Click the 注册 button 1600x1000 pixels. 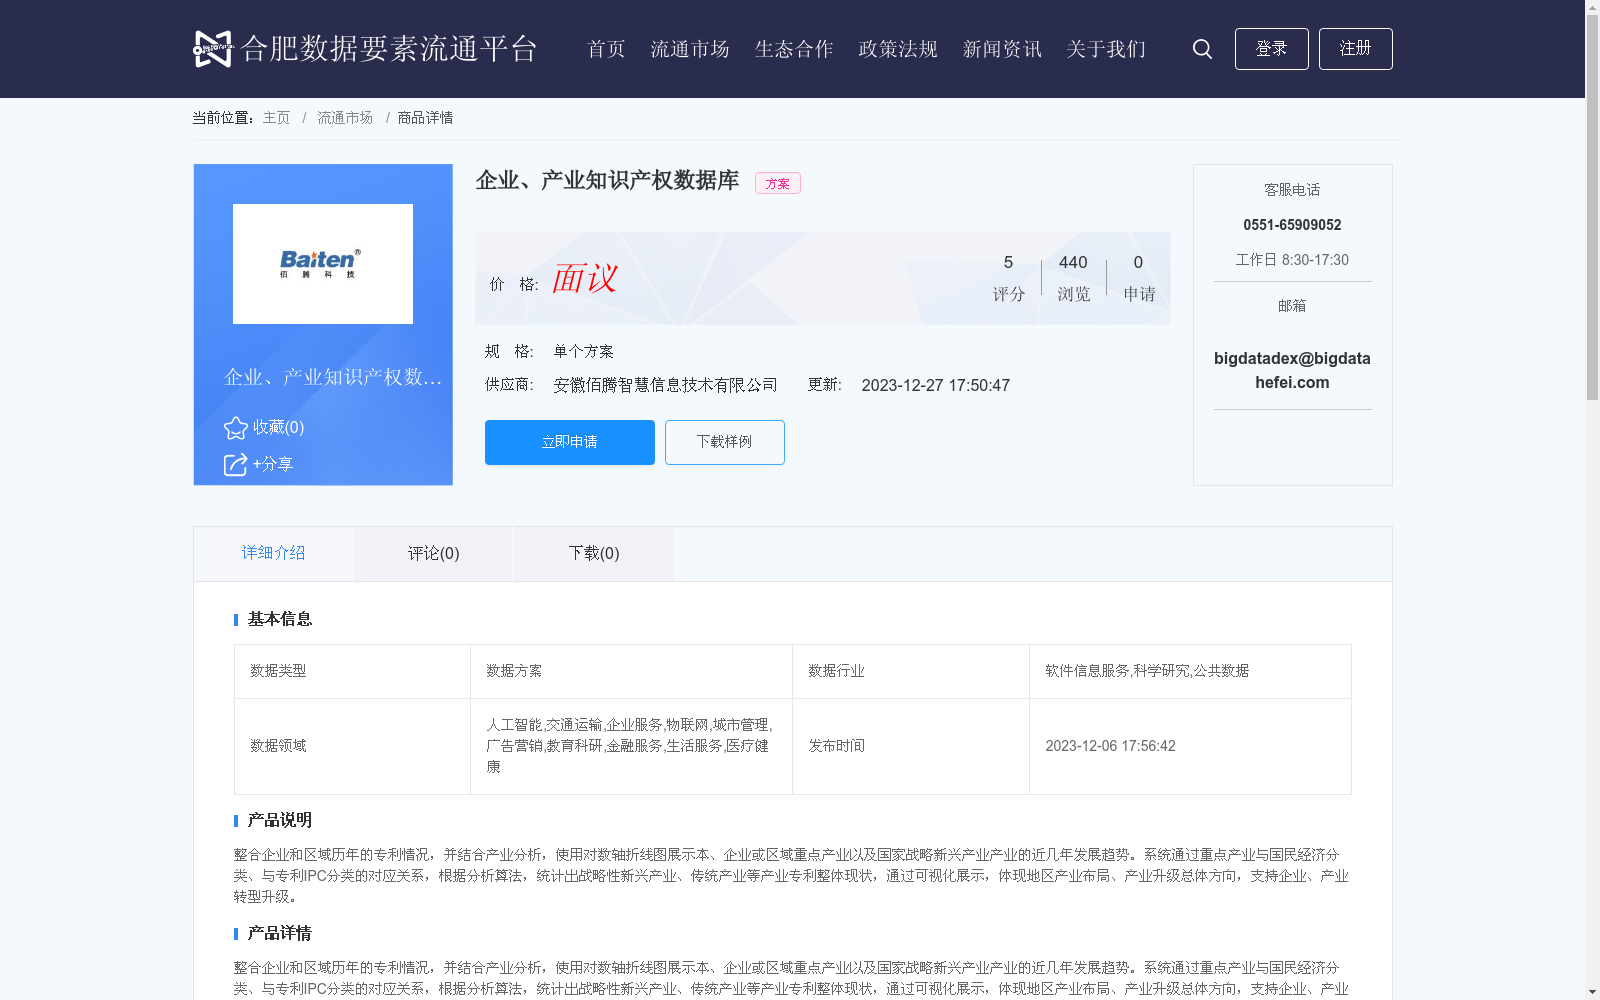pos(1355,49)
